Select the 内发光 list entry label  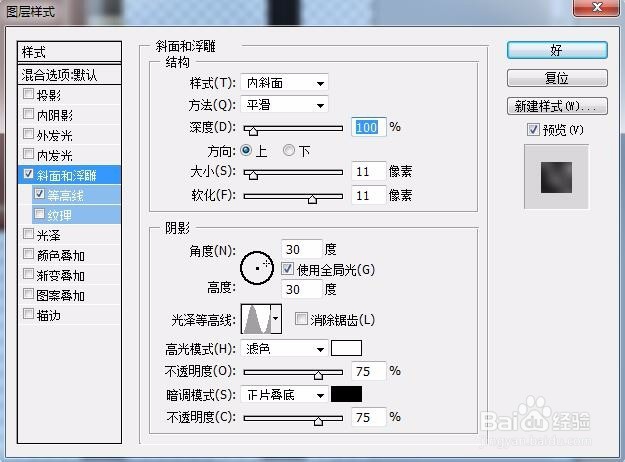[x=55, y=155]
